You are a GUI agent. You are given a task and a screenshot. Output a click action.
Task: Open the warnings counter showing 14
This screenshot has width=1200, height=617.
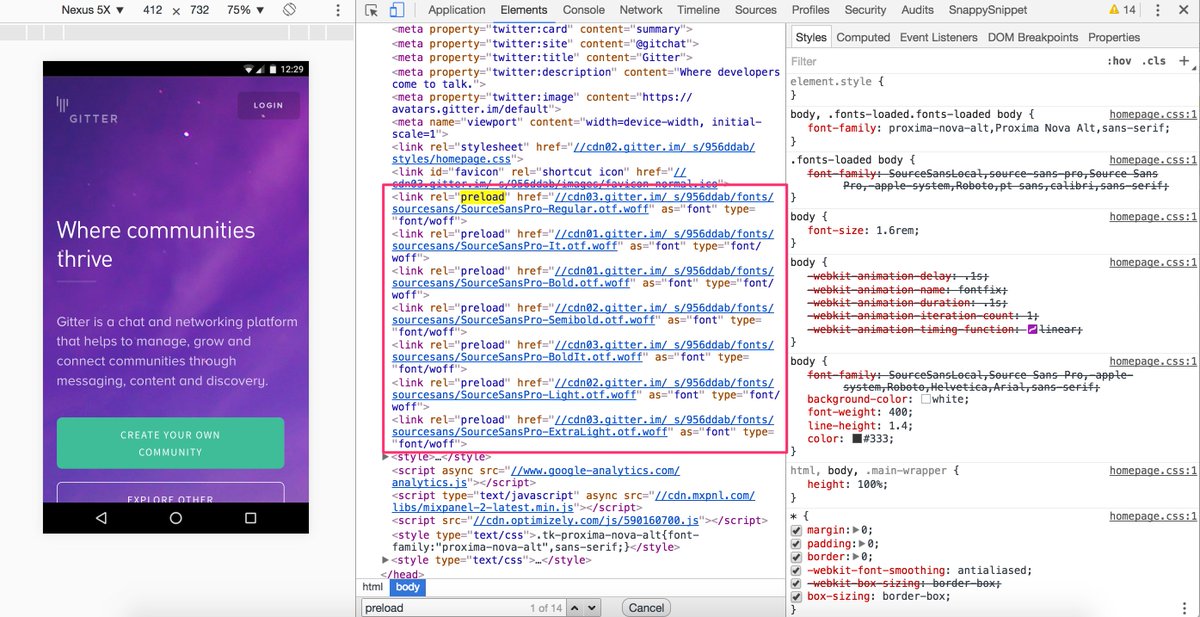click(x=1121, y=10)
